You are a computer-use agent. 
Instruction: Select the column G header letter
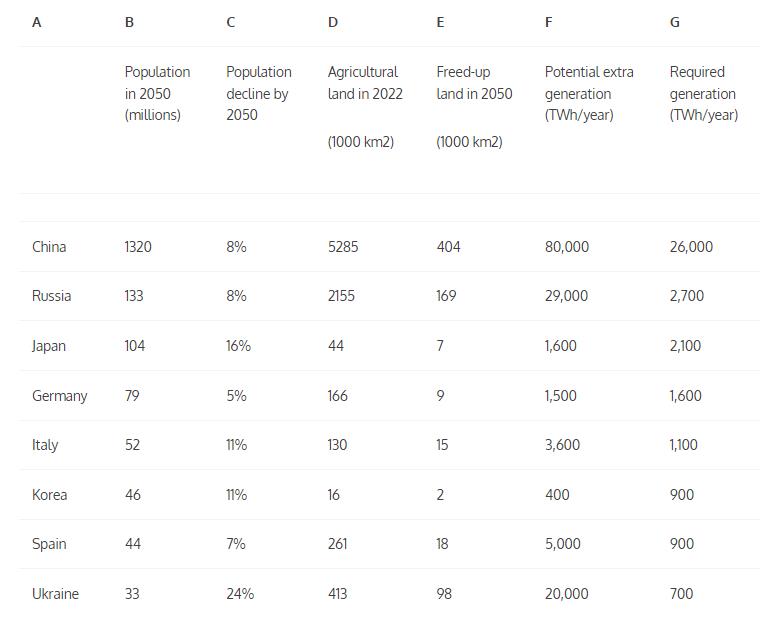675,22
